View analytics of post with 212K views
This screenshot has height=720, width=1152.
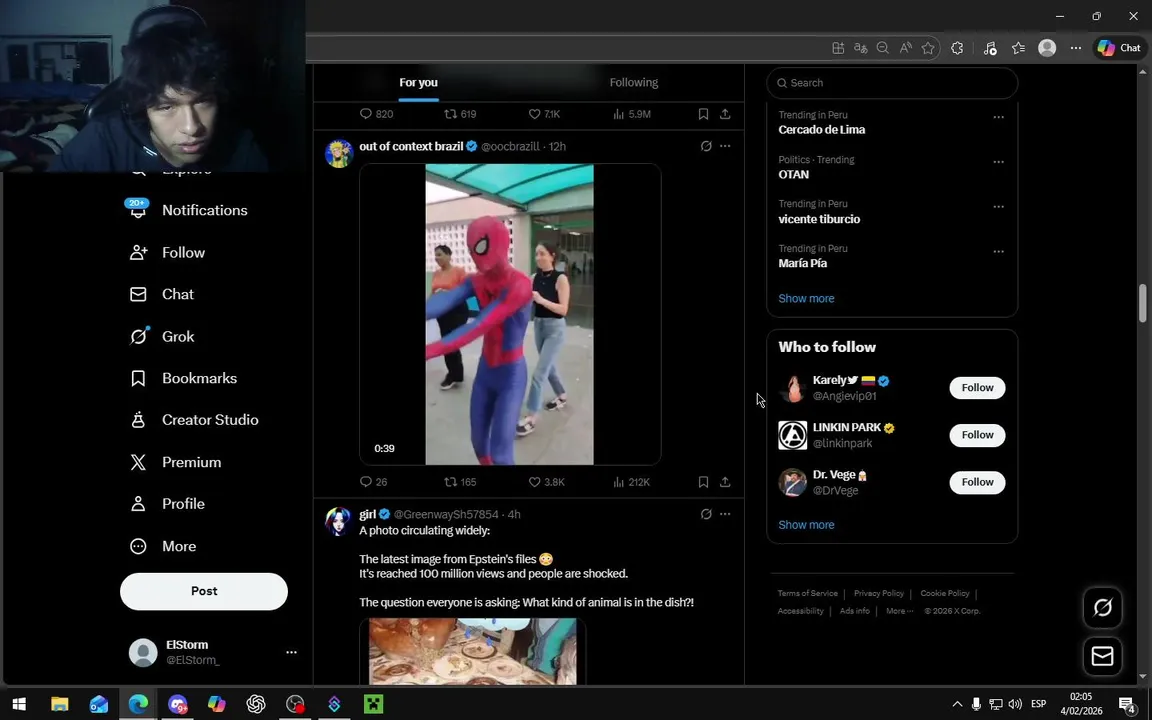[x=631, y=482]
